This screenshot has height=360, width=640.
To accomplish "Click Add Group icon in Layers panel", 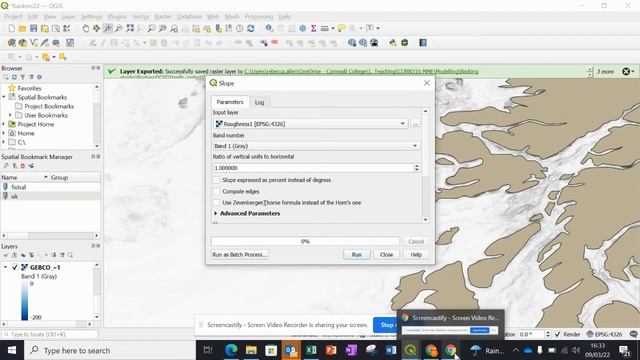I will (14, 255).
